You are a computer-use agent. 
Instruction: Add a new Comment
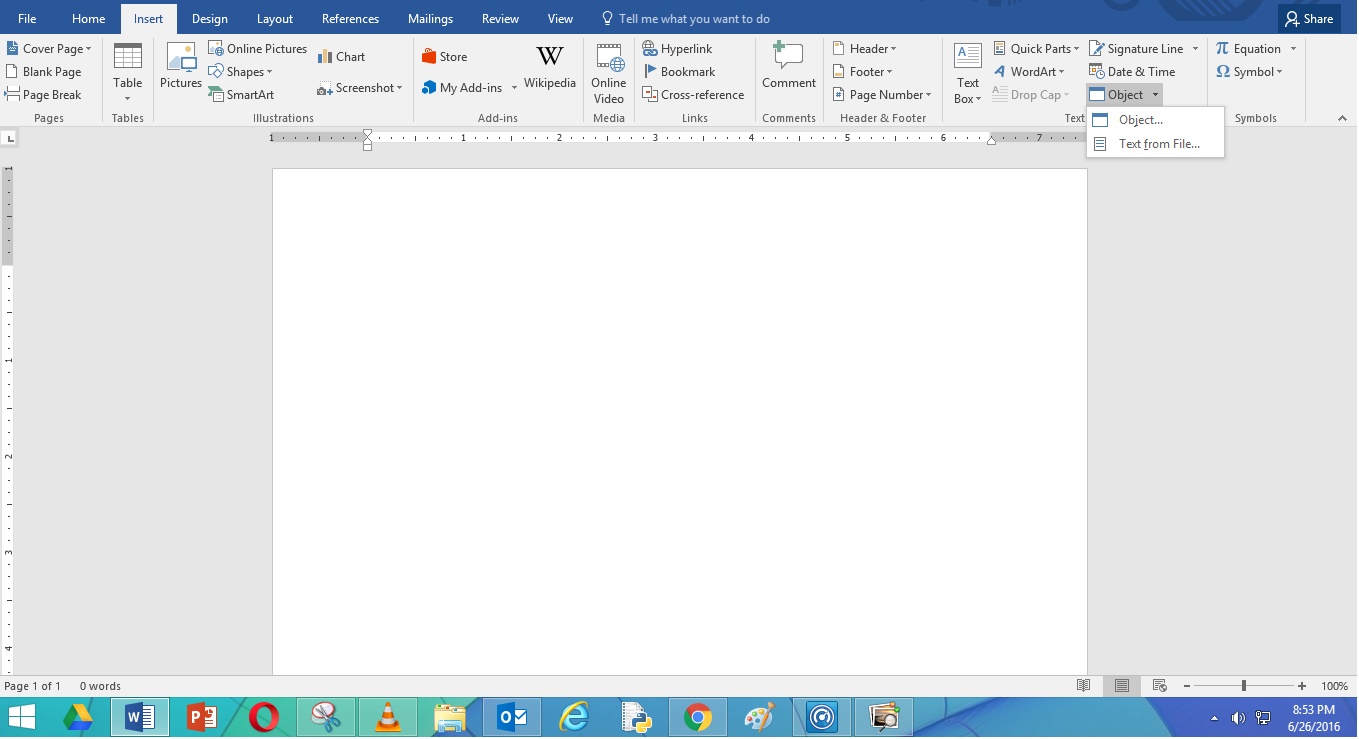pos(789,67)
